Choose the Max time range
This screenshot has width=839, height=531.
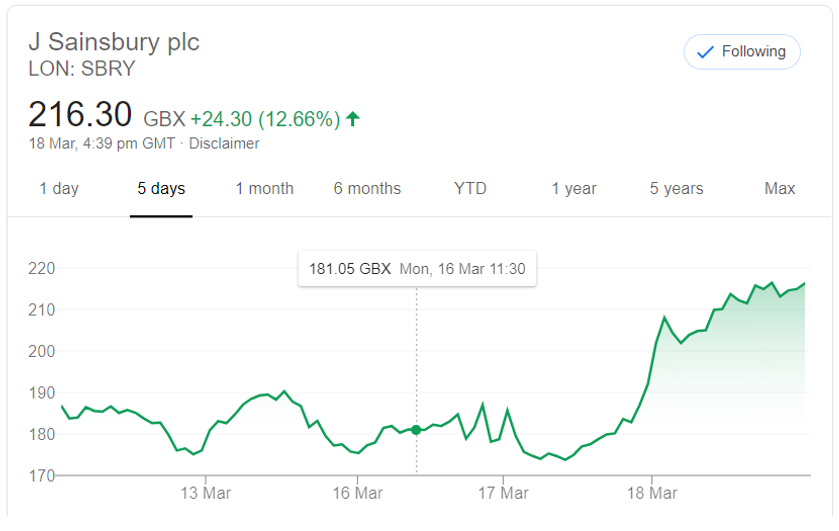click(780, 188)
